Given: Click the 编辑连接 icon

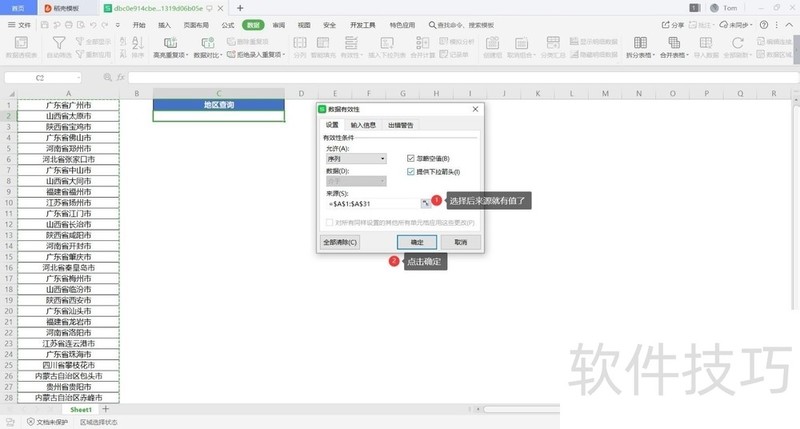Looking at the screenshot, I should click(x=761, y=41).
